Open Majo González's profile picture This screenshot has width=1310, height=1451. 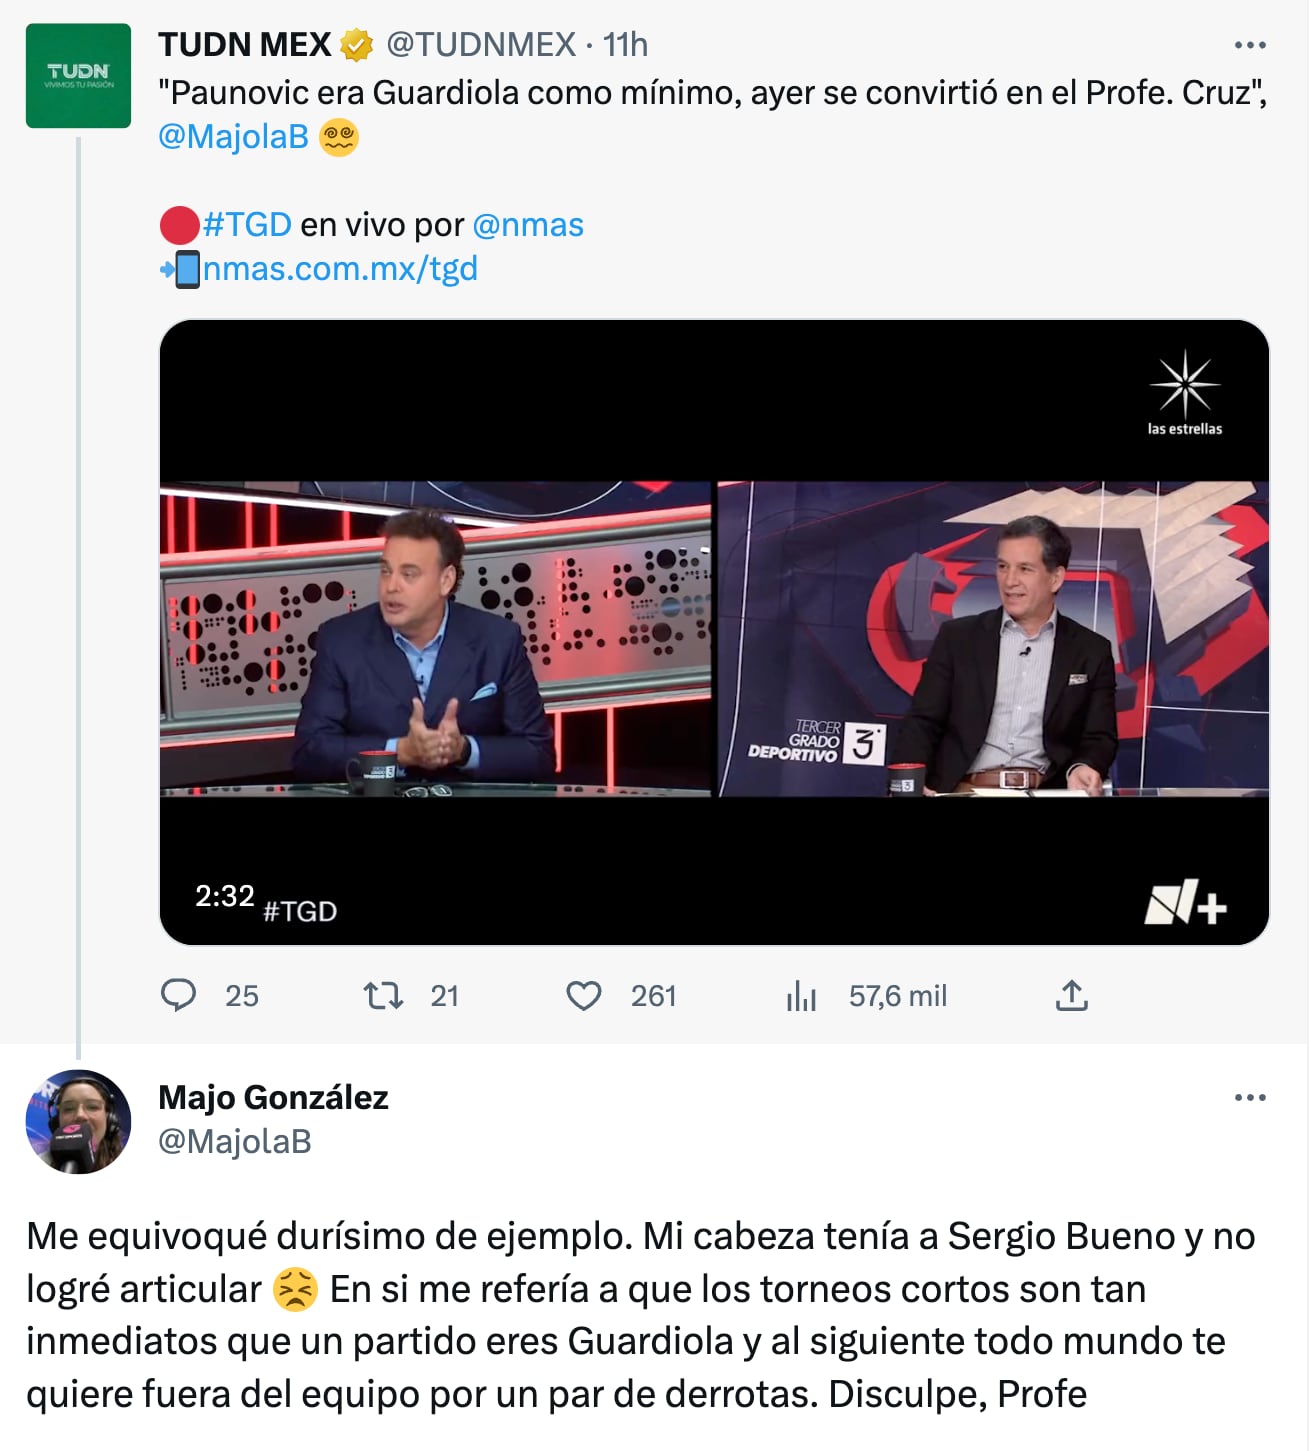tap(78, 1121)
